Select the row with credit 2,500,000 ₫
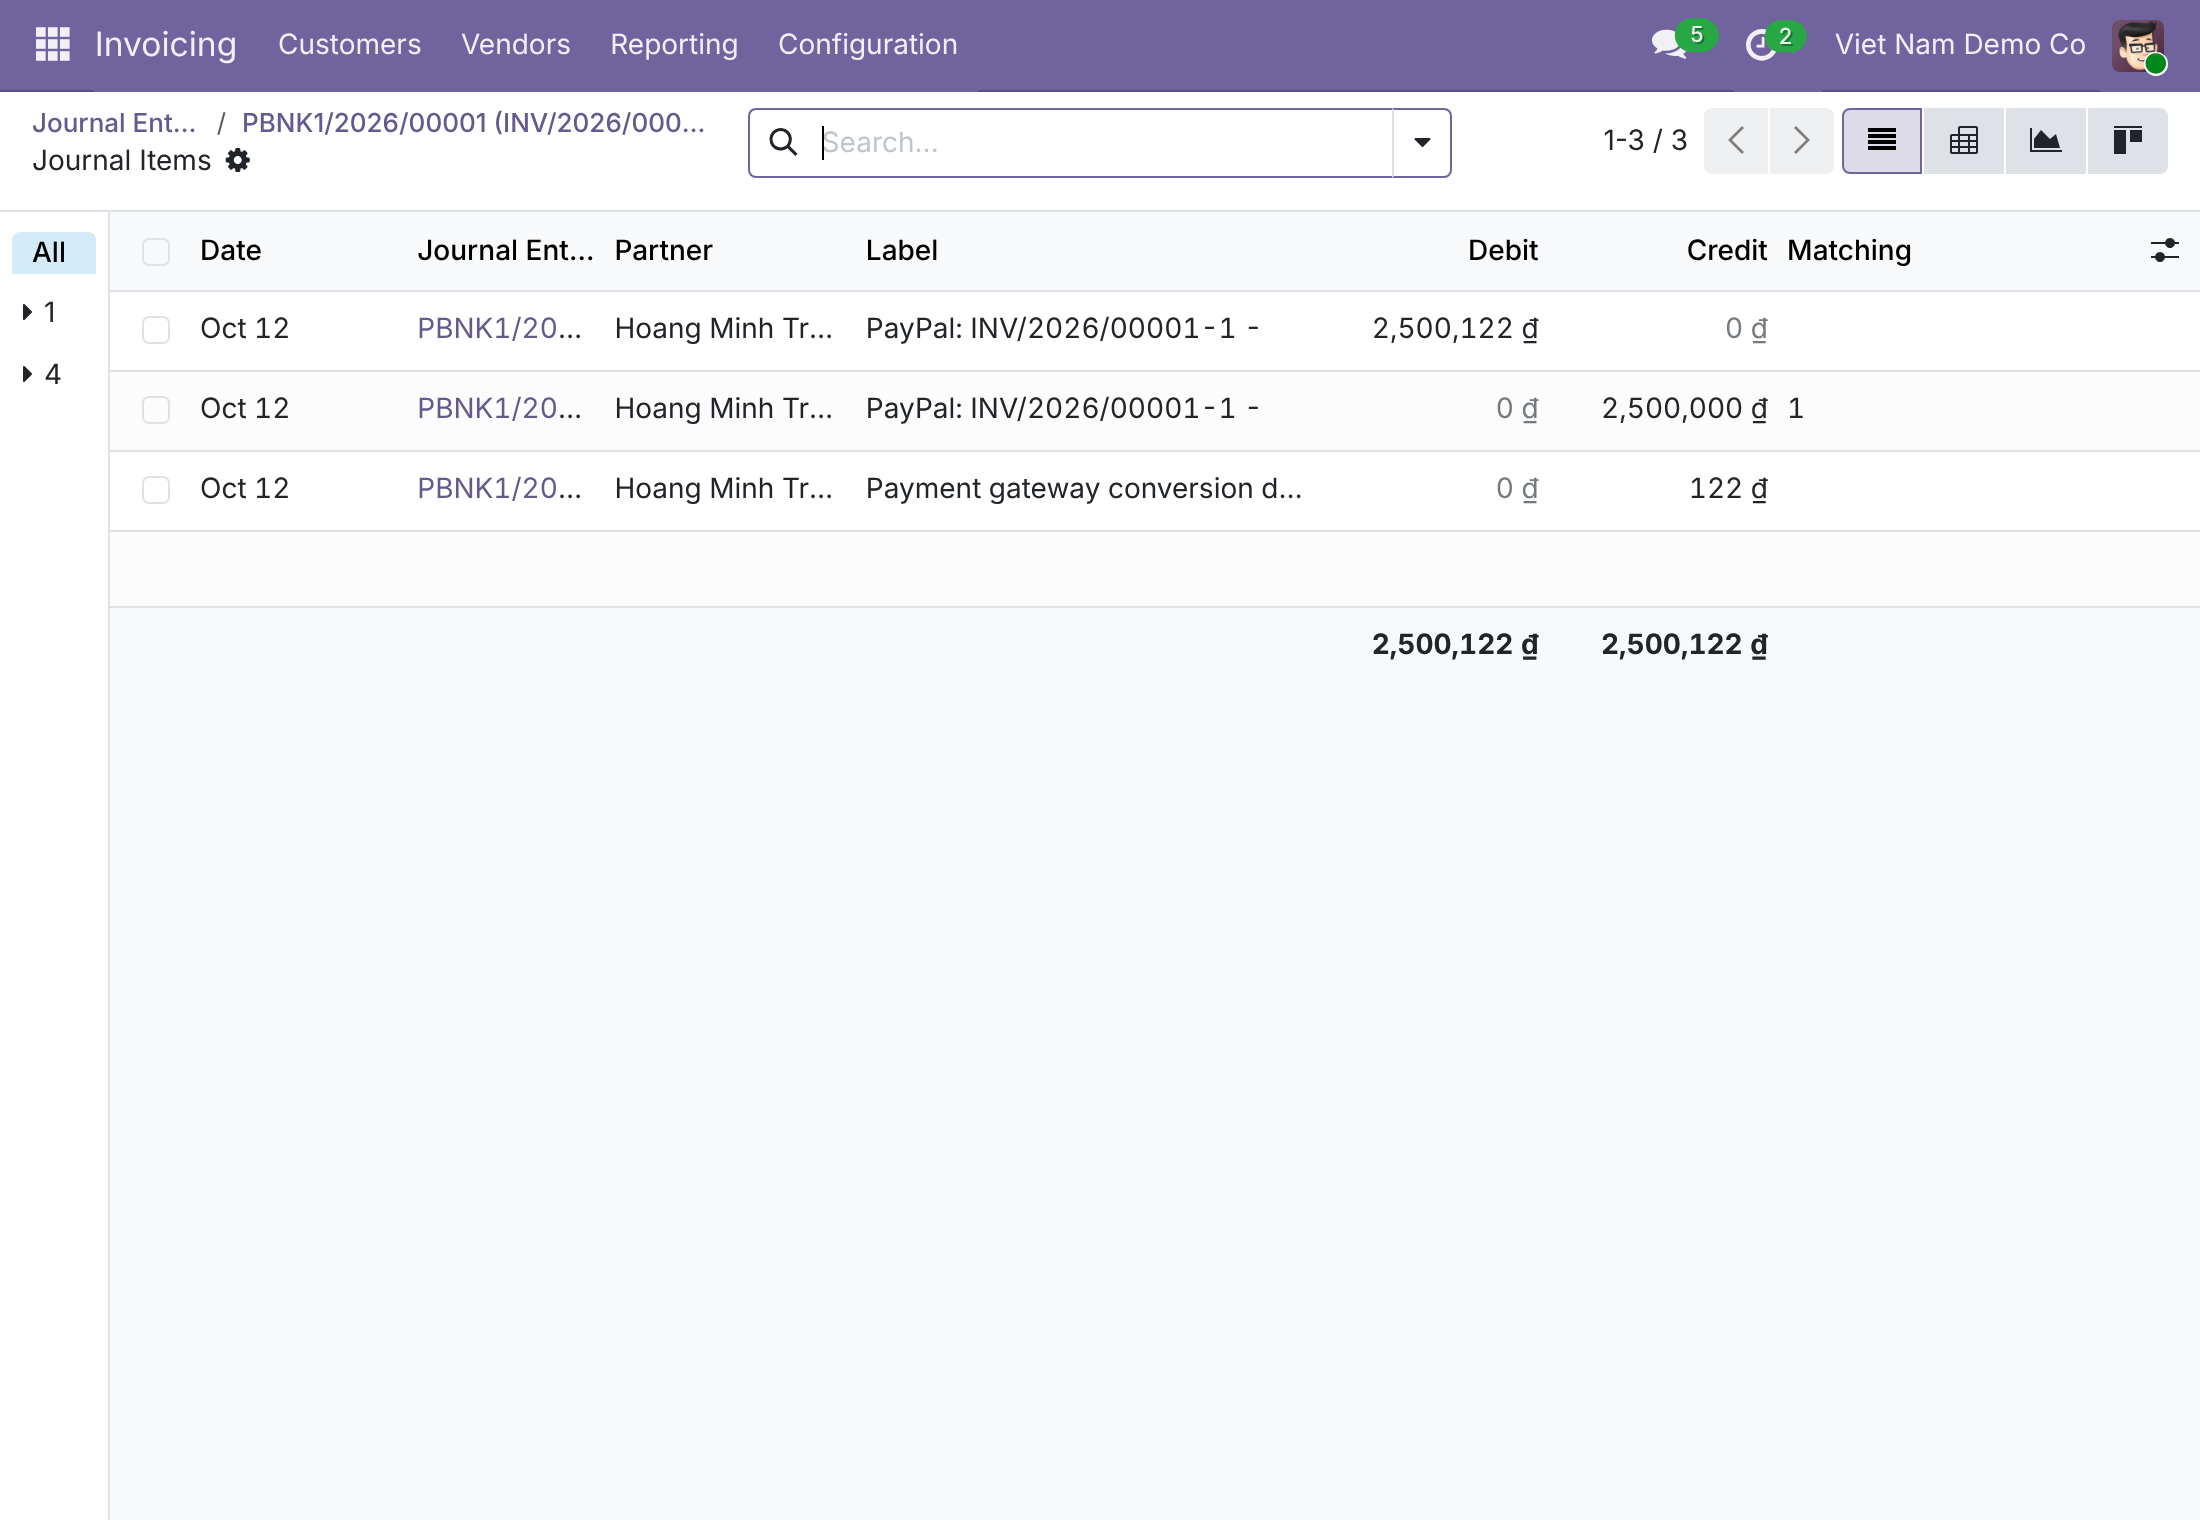The height and width of the screenshot is (1520, 2200). (156, 410)
